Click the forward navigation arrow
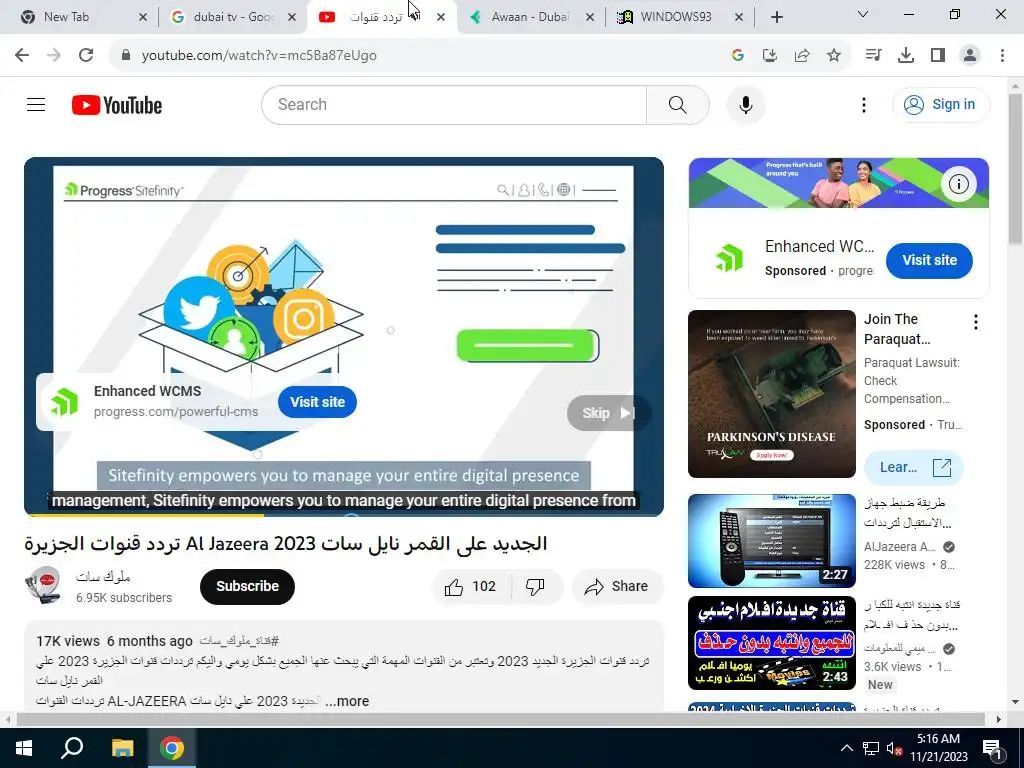This screenshot has height=768, width=1024. tap(54, 56)
